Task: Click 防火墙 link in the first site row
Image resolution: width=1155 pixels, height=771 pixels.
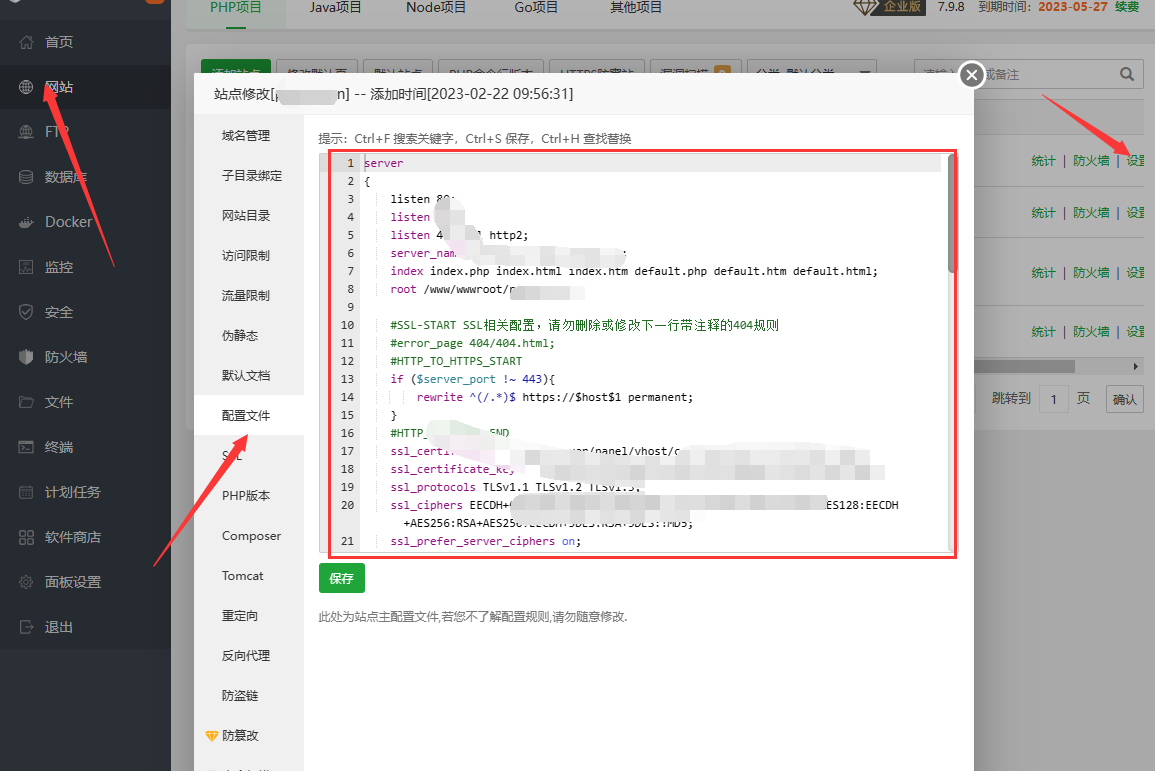Action: point(1091,161)
